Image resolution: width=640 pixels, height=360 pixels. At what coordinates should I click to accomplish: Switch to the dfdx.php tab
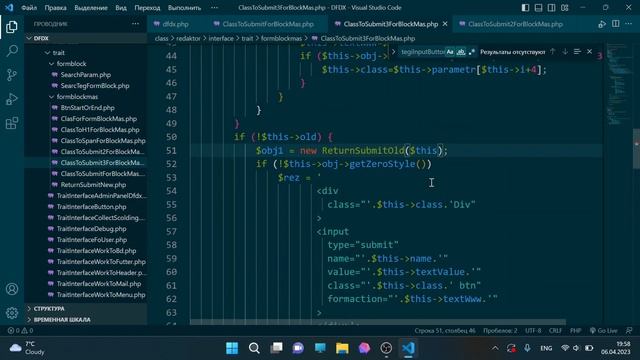(x=176, y=24)
